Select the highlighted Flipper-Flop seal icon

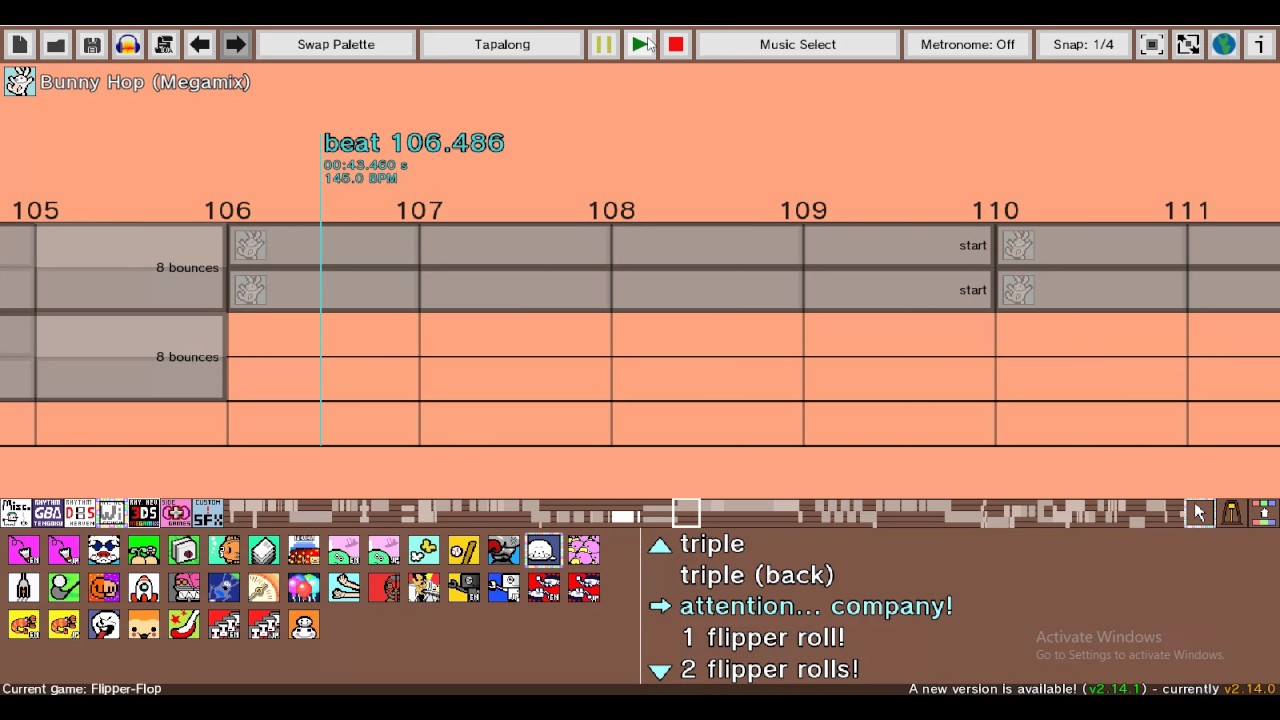pos(544,550)
